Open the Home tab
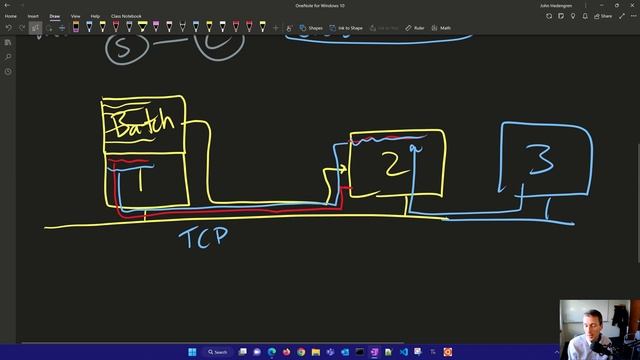This screenshot has height=360, width=640. click(11, 16)
